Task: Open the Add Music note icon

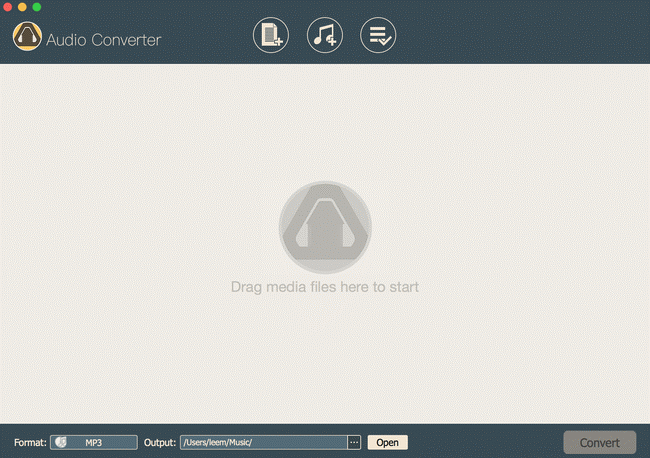Action: 325,37
